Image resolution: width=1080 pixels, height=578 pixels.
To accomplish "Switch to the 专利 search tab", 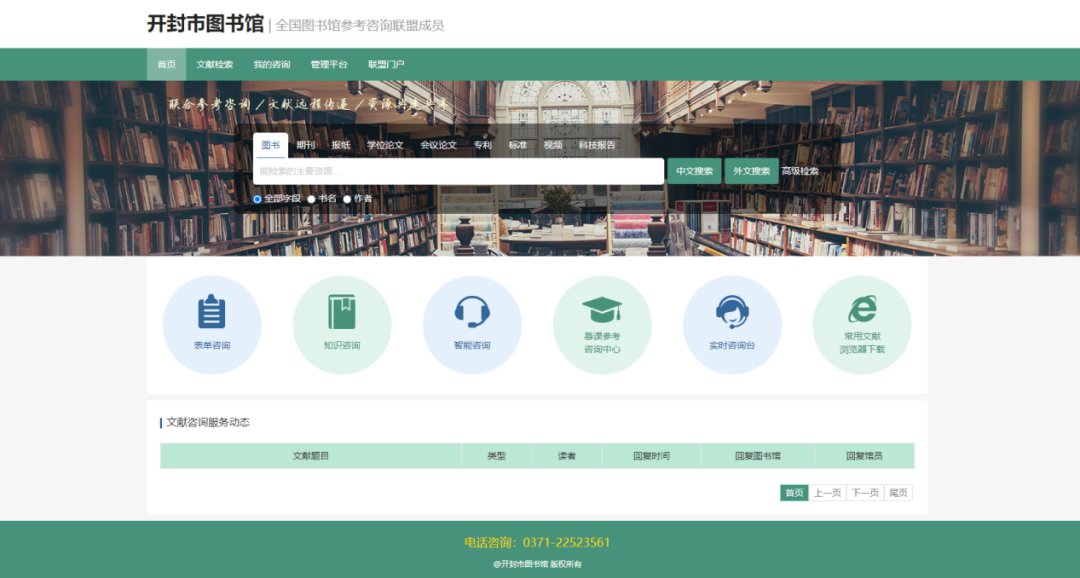I will (x=483, y=145).
